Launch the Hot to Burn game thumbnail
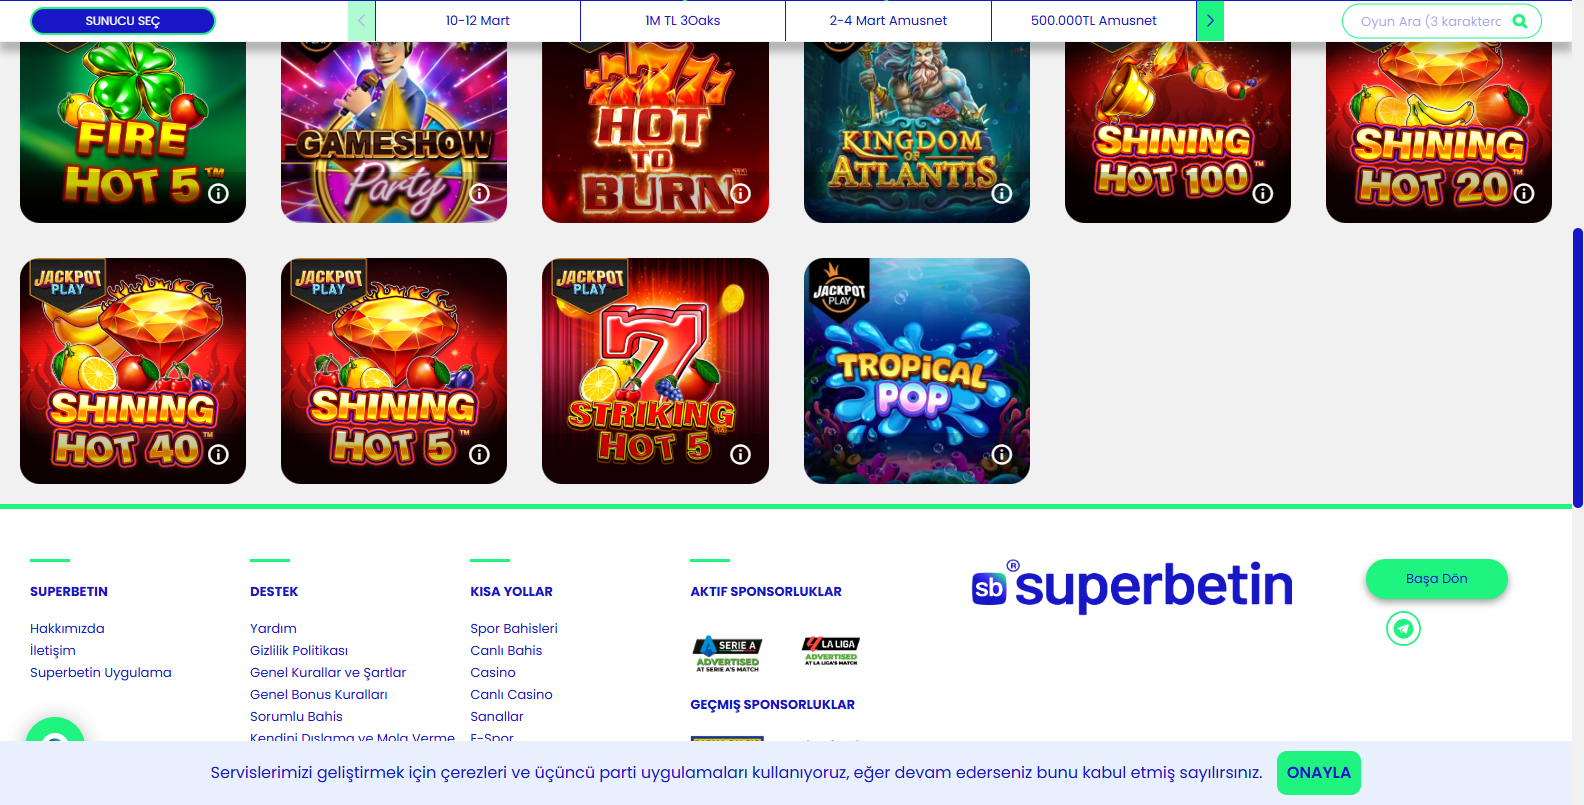The height and width of the screenshot is (805, 1584). tap(655, 132)
